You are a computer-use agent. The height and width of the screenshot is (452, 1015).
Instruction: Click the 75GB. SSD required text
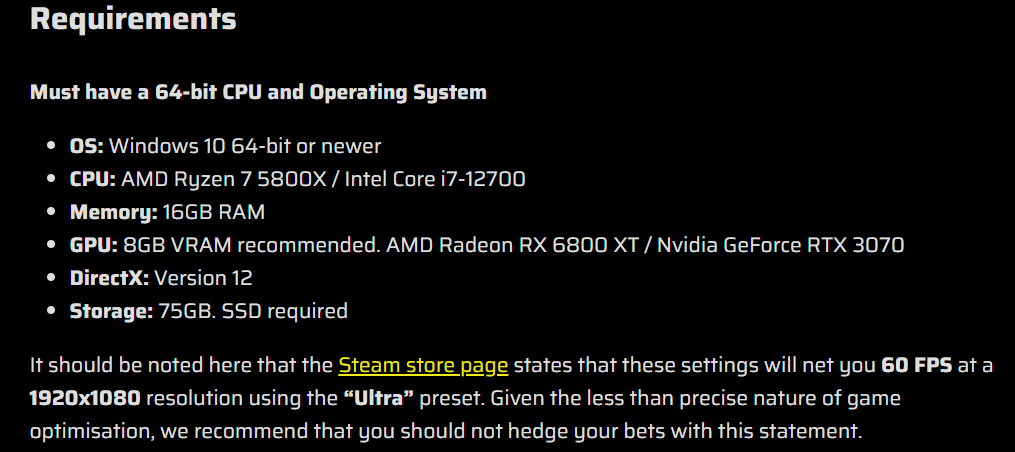click(253, 311)
